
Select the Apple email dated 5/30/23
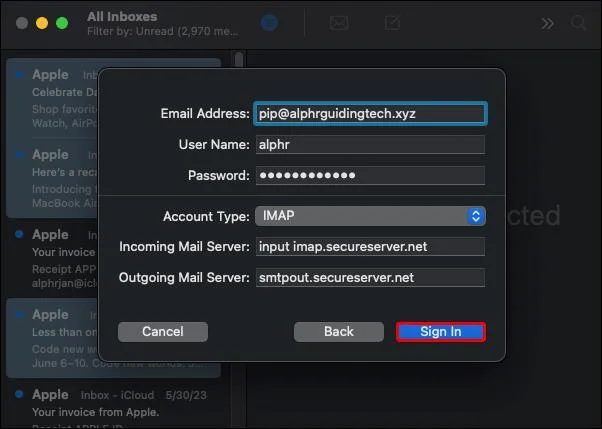[113, 405]
